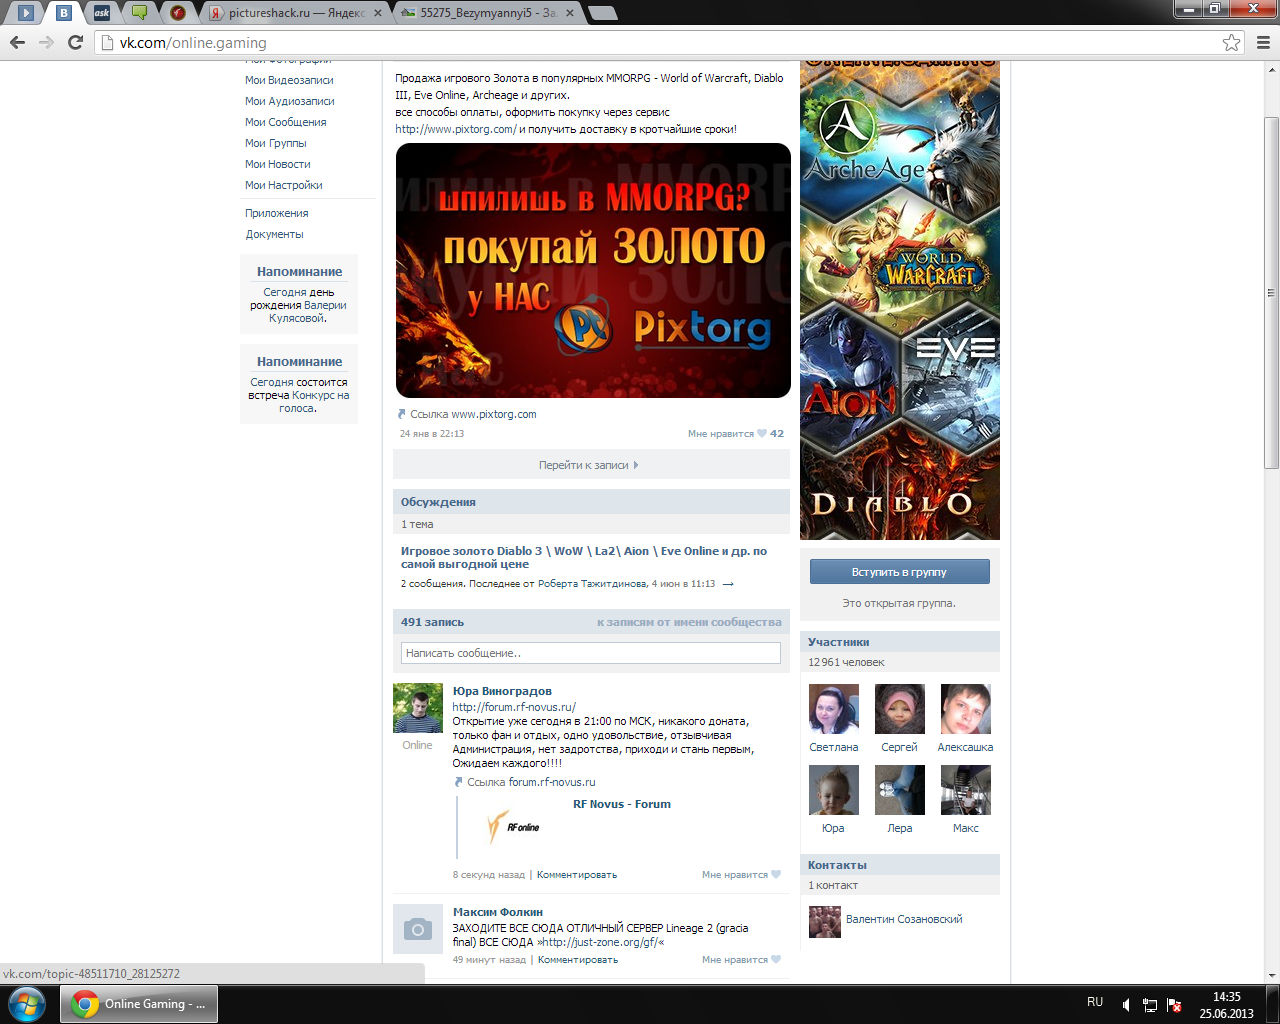Close the pictureshack.ru tab
The height and width of the screenshot is (1024, 1280).
point(378,13)
